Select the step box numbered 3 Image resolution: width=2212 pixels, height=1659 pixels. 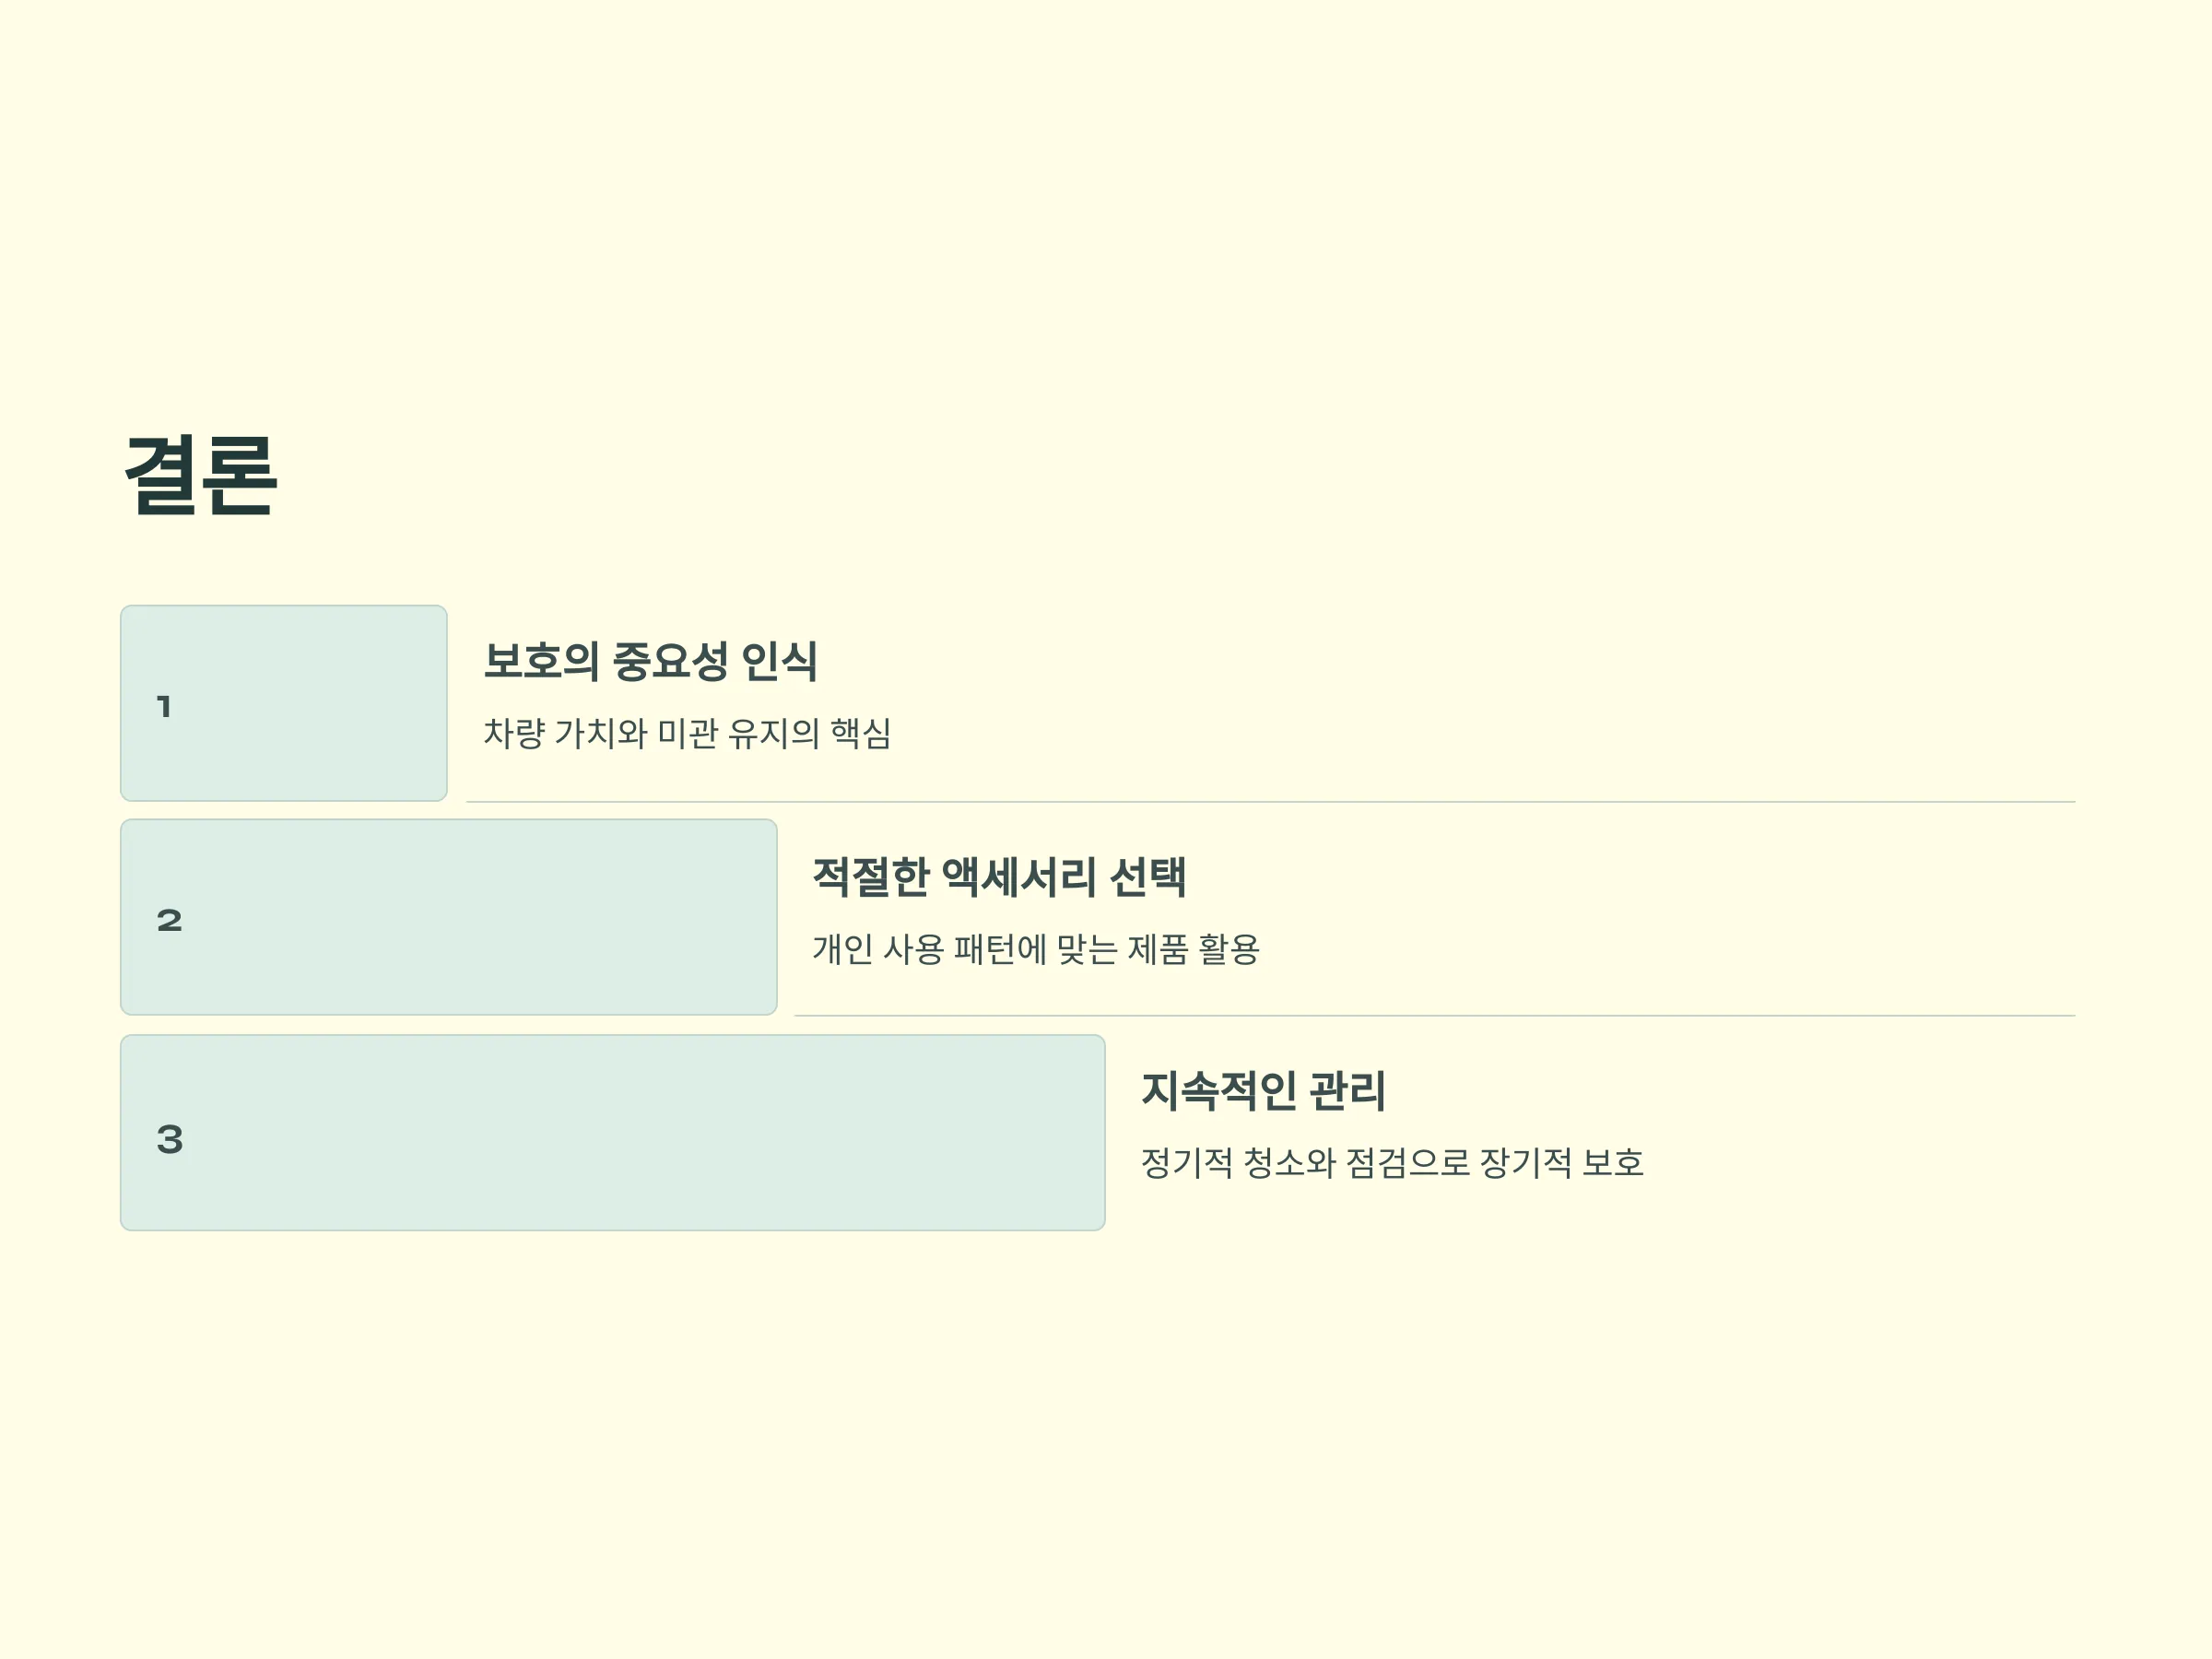pyautogui.click(x=613, y=1132)
